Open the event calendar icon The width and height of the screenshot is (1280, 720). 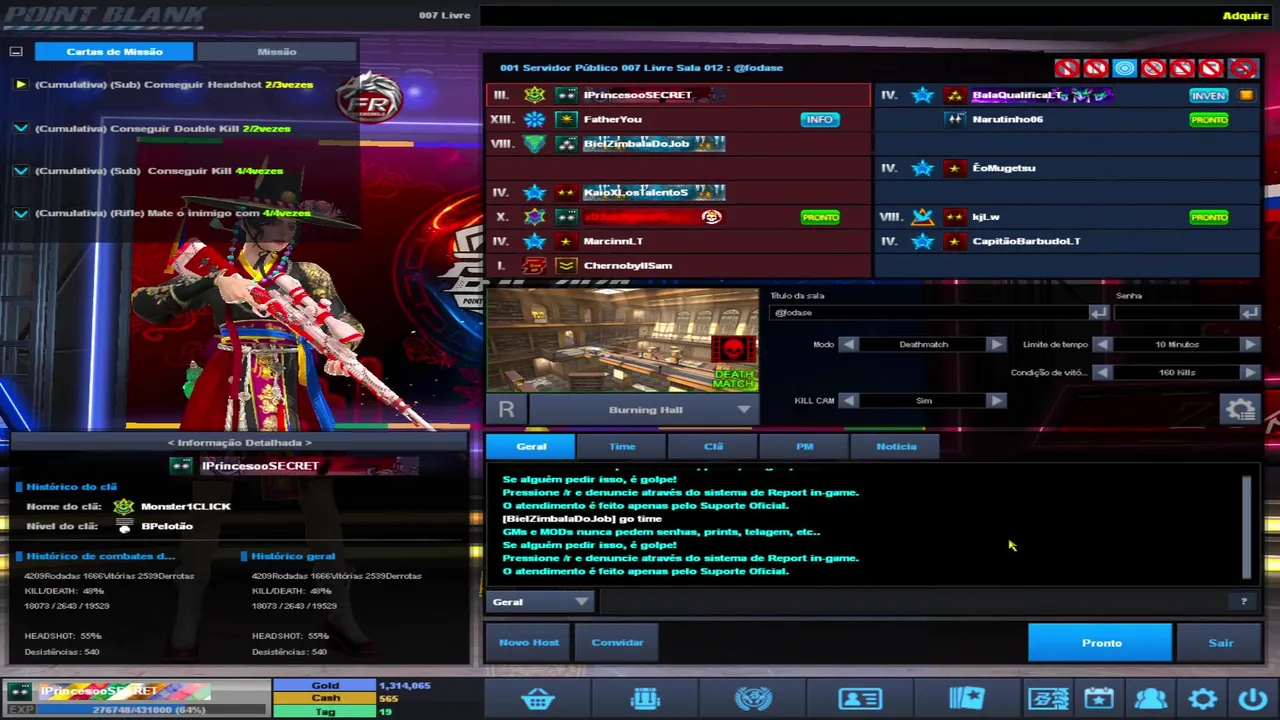coord(1098,698)
